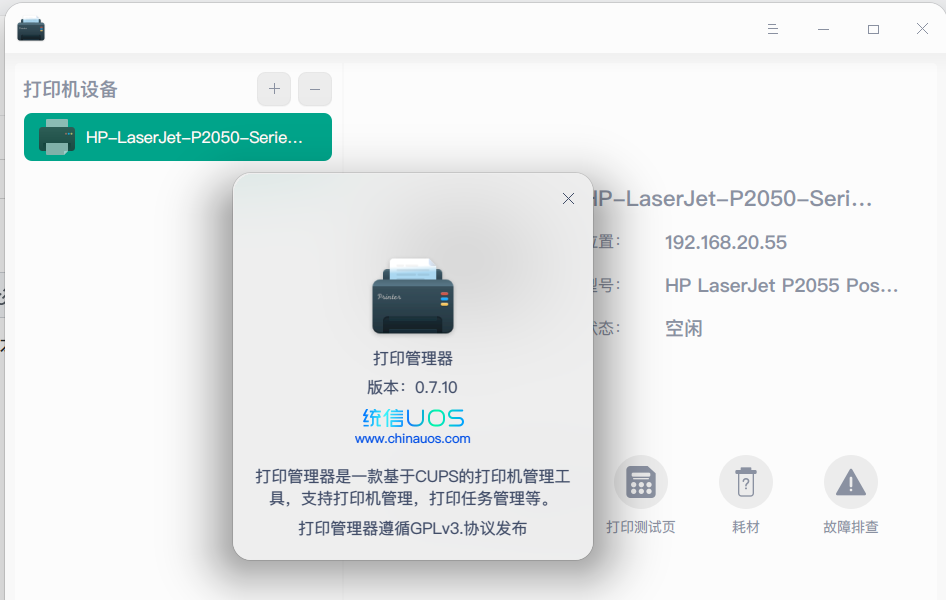Open the 耗材 (consumables) panel icon
The height and width of the screenshot is (600, 946).
pos(746,481)
